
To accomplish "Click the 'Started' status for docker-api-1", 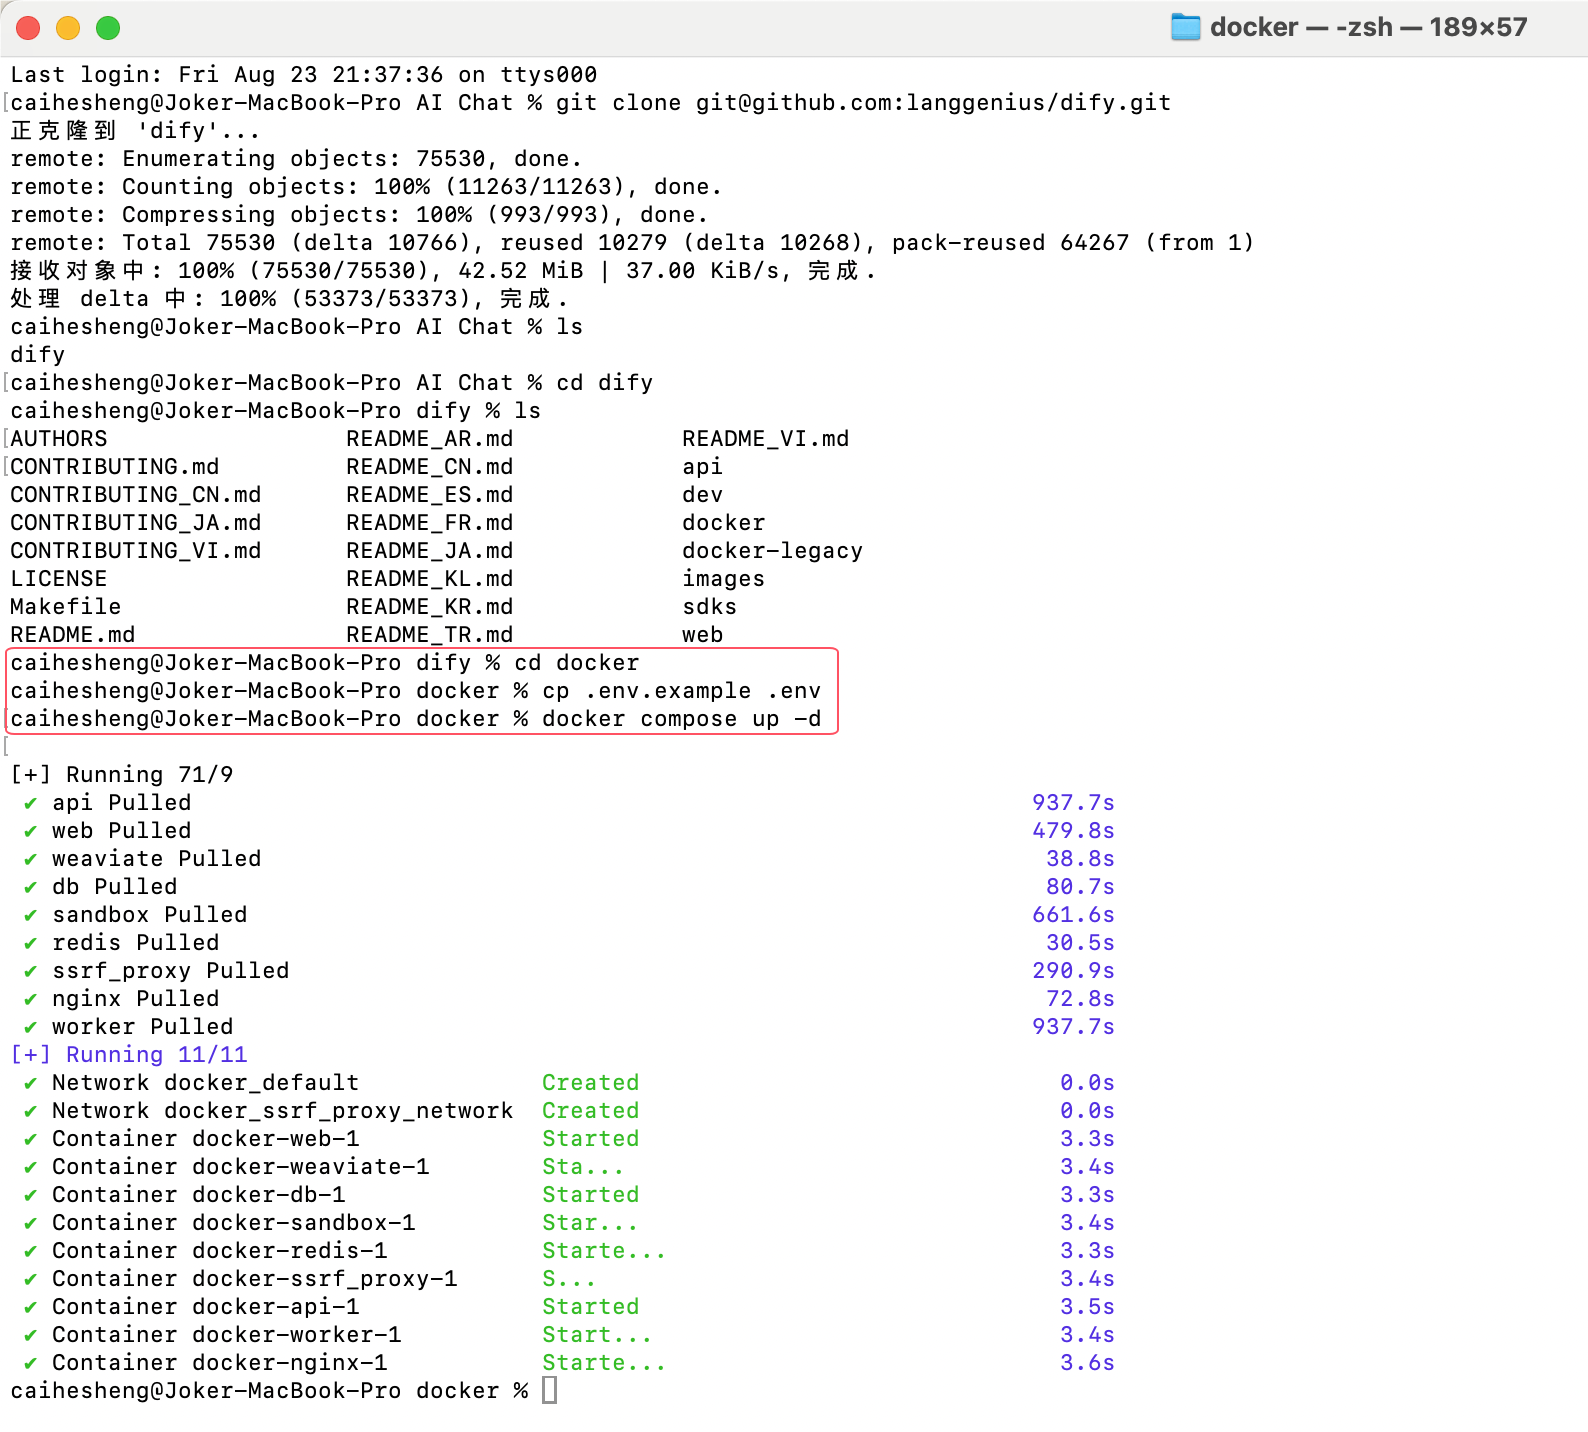I will coord(590,1307).
